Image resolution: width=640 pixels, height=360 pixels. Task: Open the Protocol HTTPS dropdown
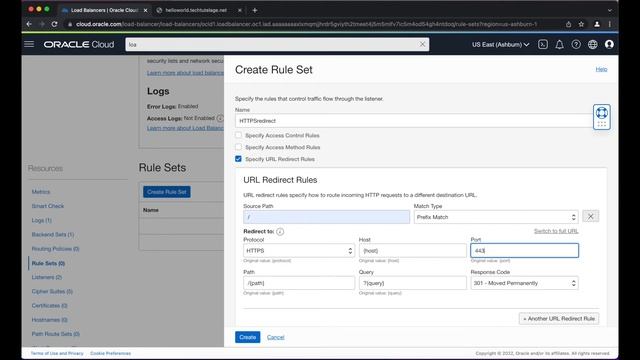(x=299, y=251)
